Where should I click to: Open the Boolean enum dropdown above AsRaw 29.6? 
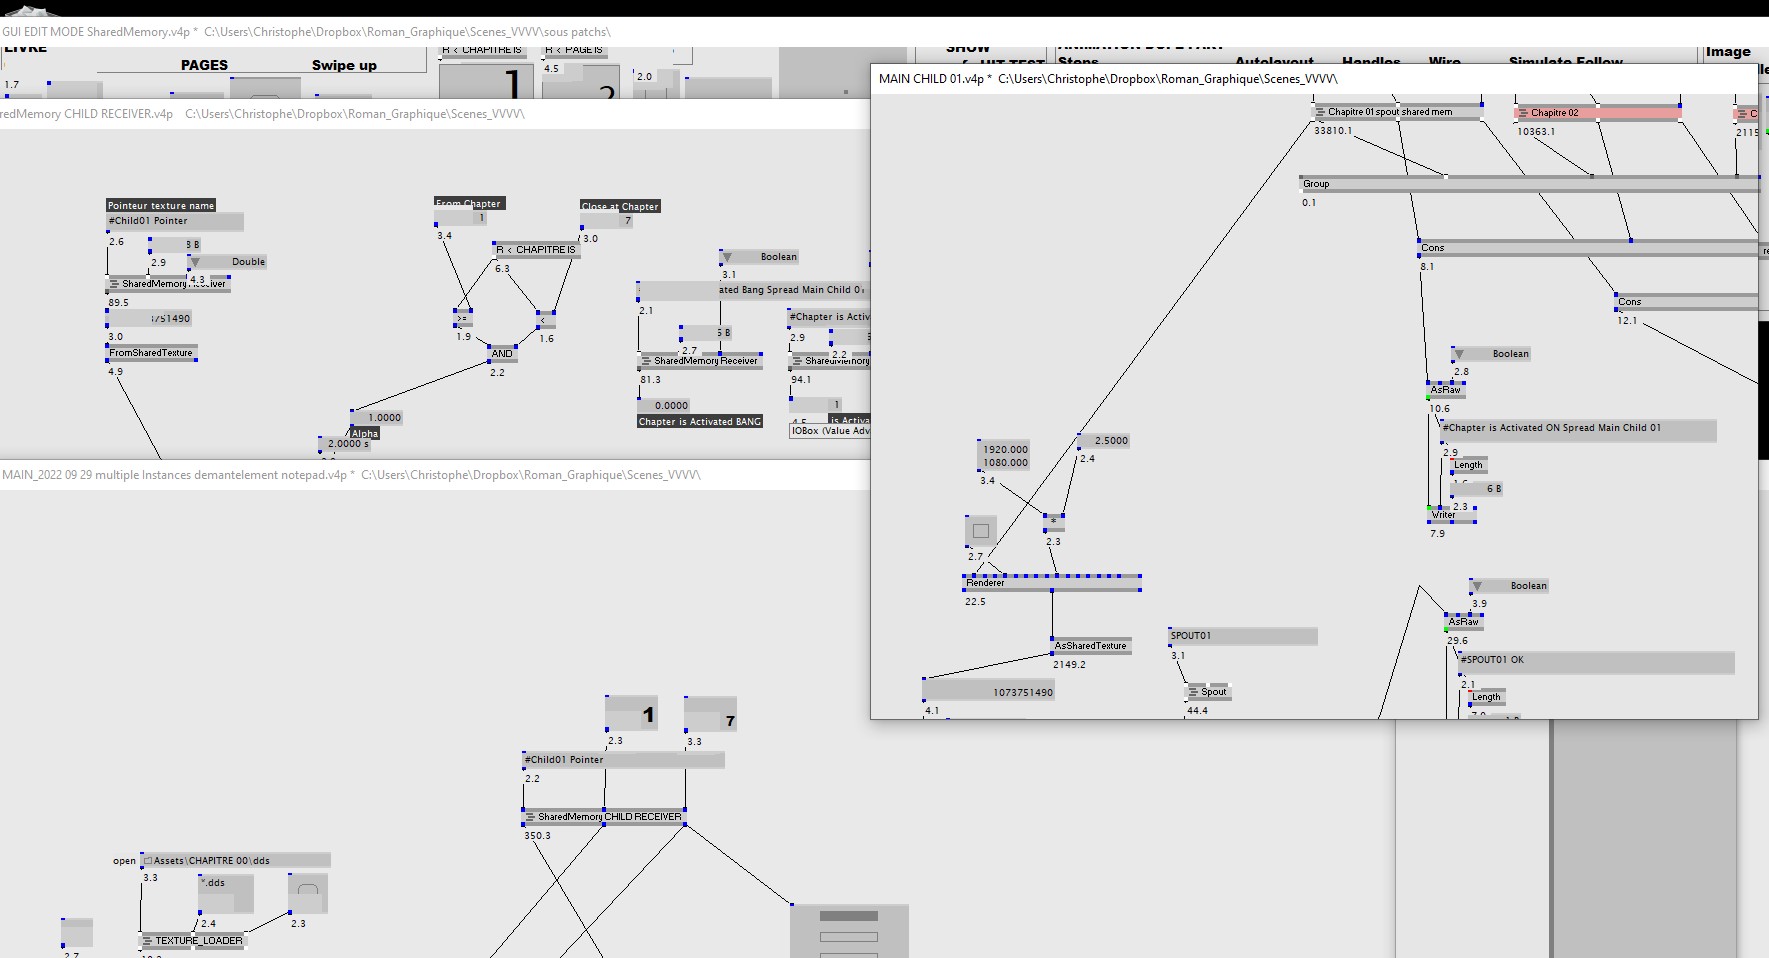click(x=1509, y=586)
